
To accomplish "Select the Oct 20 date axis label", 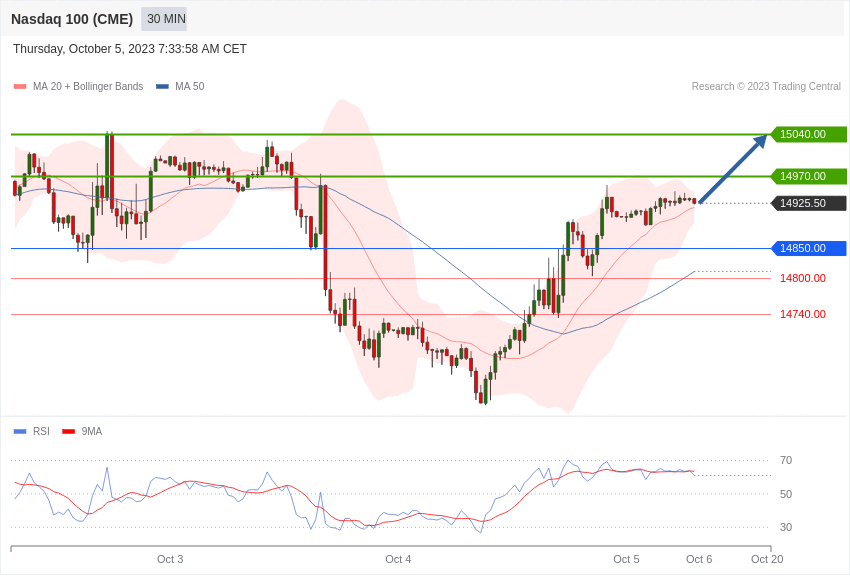I will (767, 559).
